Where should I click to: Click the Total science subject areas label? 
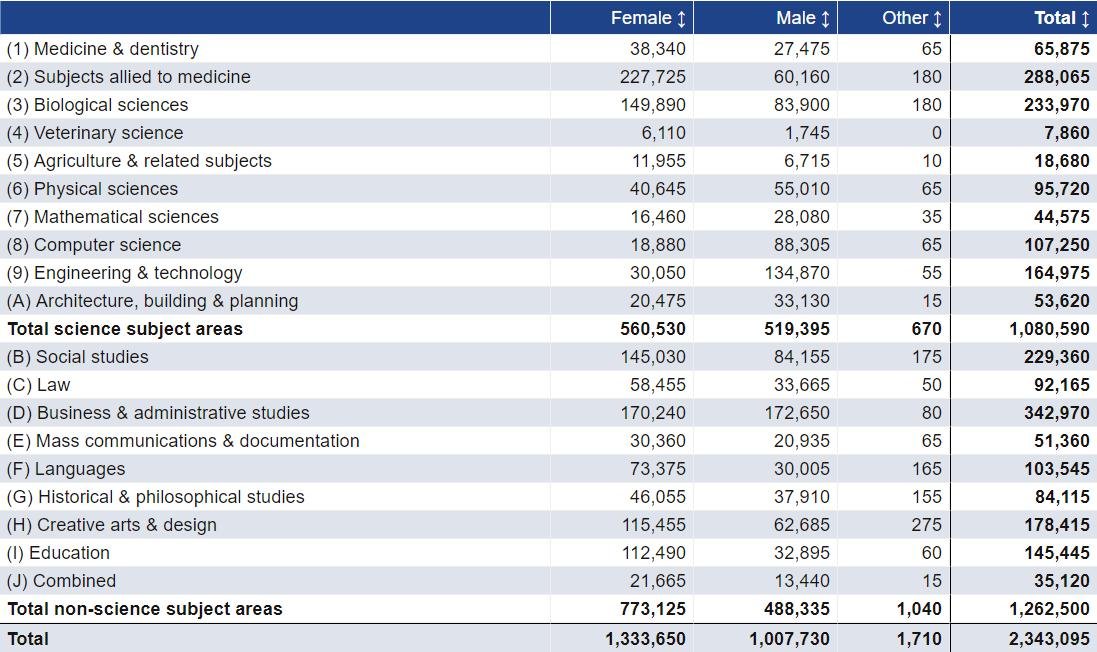pos(125,329)
